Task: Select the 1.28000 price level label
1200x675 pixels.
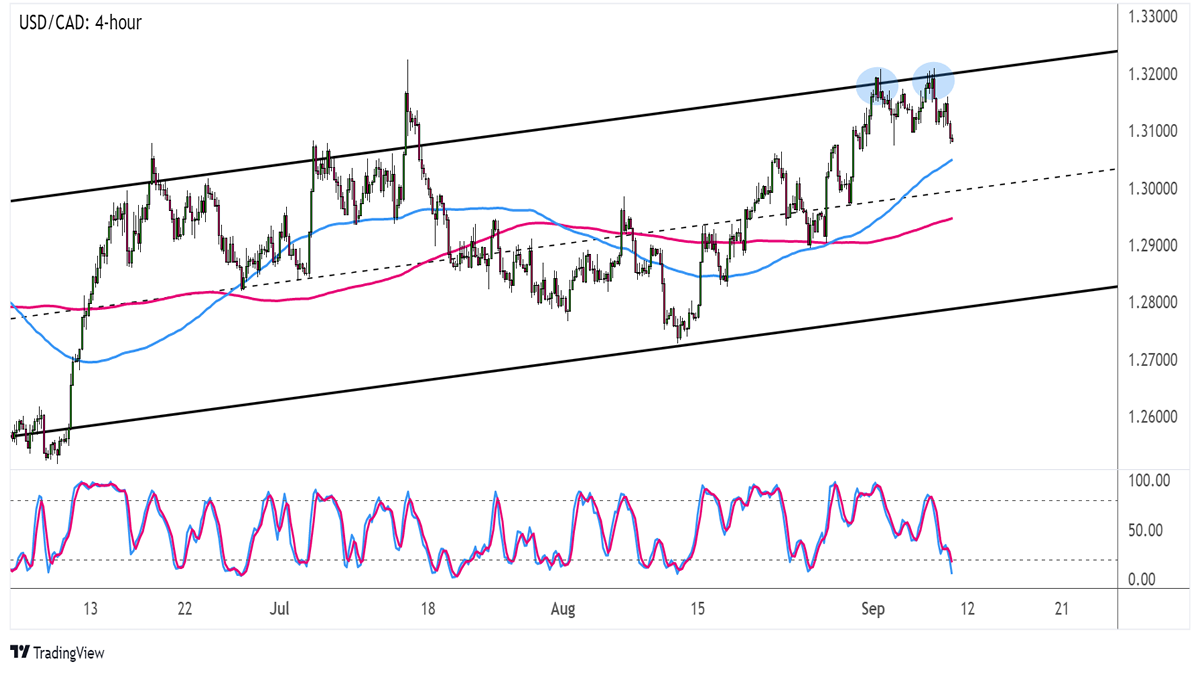Action: [x=1154, y=302]
